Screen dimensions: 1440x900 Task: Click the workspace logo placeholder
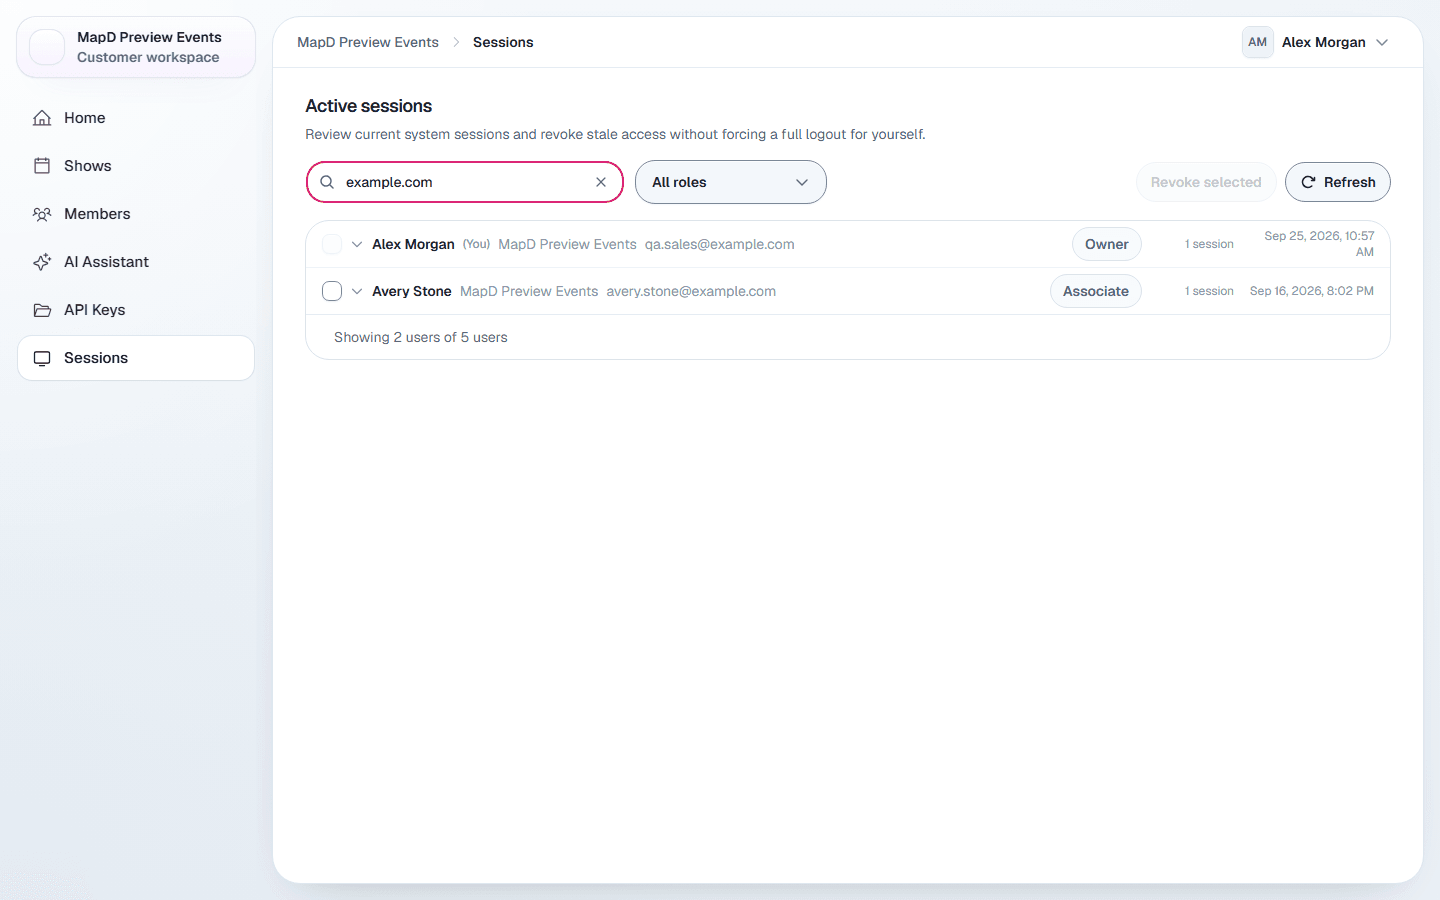(47, 47)
